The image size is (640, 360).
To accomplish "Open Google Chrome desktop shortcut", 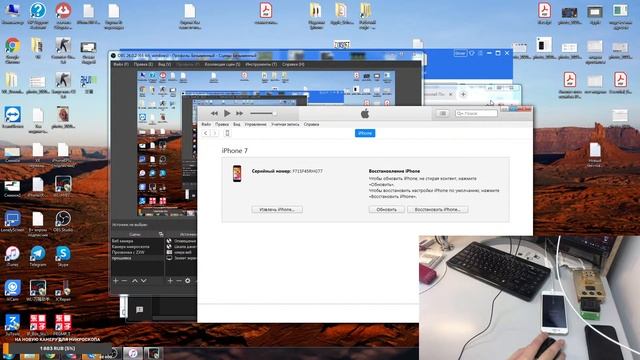I will [13, 50].
